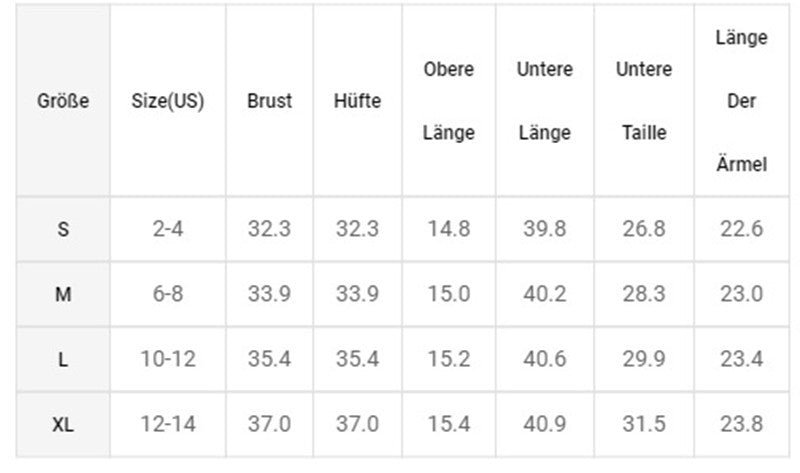Select the size XL row label
The image size is (800, 473).
63,425
